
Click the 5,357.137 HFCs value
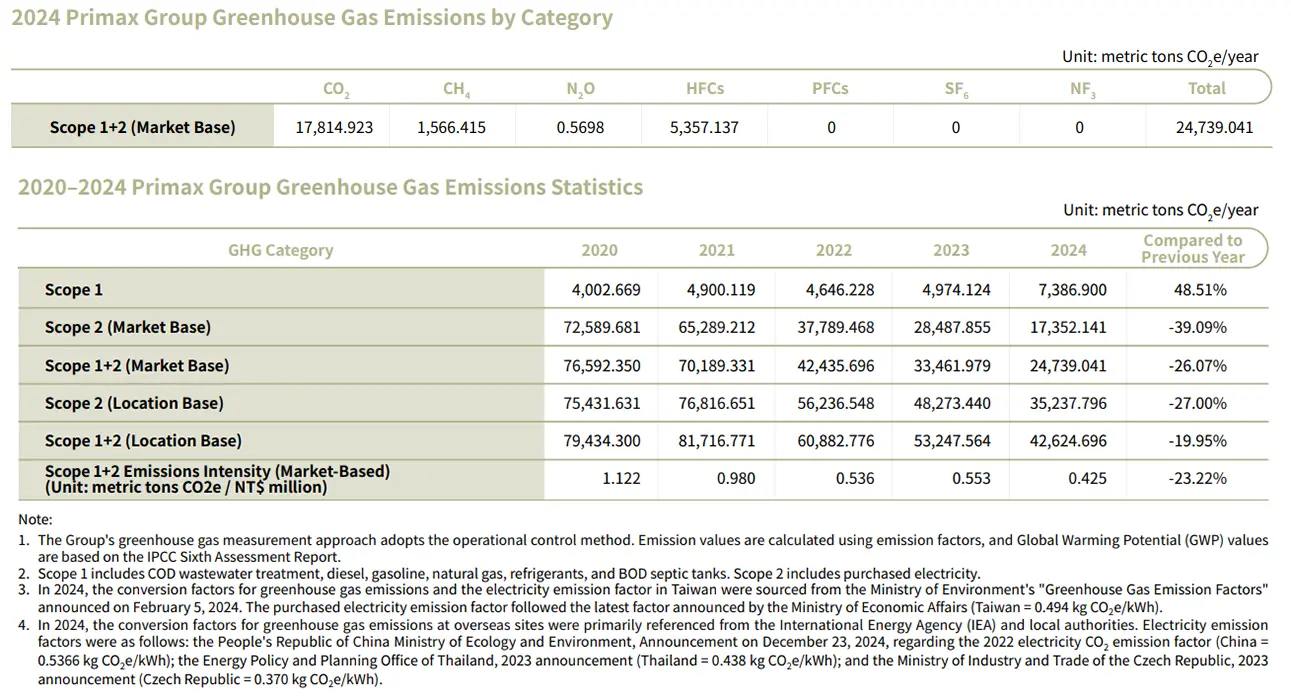click(x=706, y=127)
